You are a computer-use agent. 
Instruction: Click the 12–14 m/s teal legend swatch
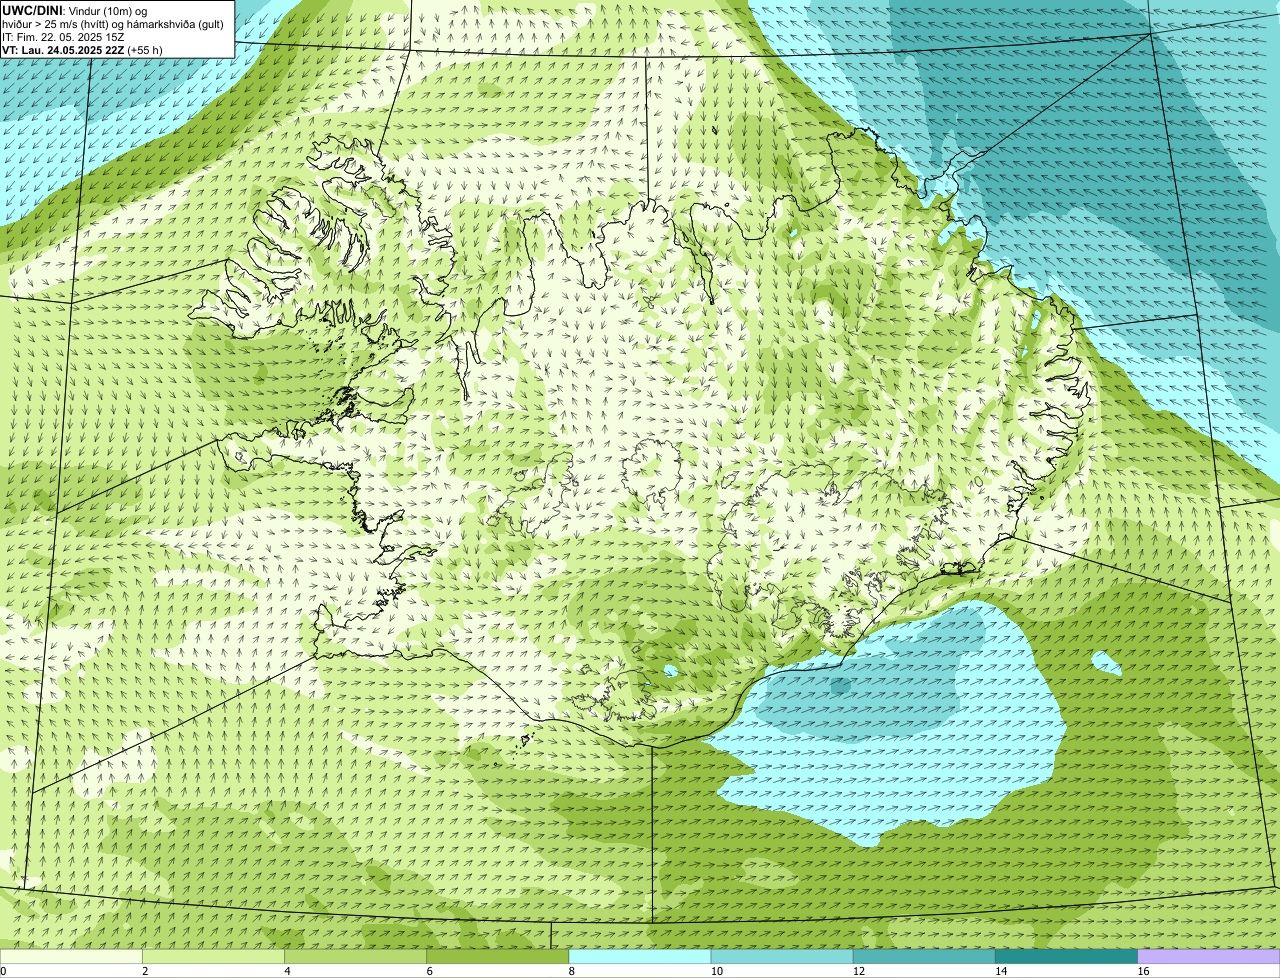(x=924, y=956)
